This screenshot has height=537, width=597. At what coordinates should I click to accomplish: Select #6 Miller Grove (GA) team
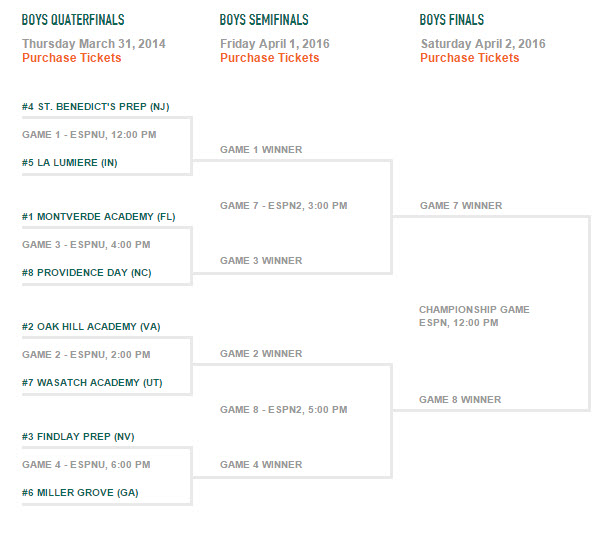click(x=80, y=493)
